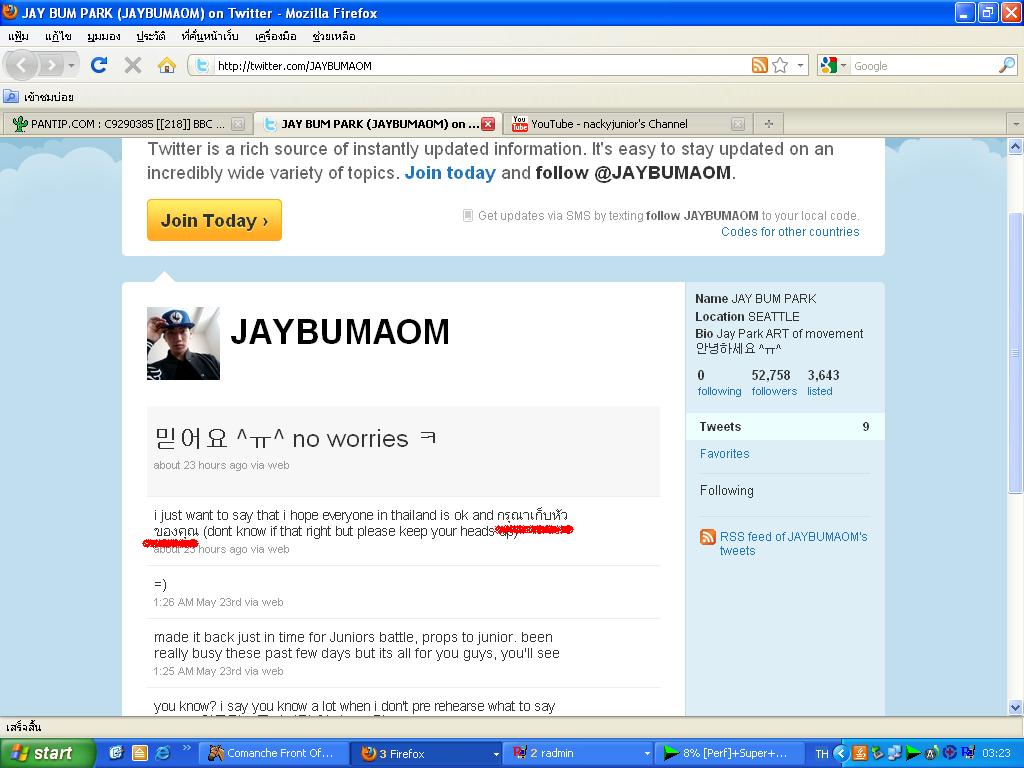Open the เครื่องมือ (Tools) menu
This screenshot has width=1024, height=768.
(276, 36)
